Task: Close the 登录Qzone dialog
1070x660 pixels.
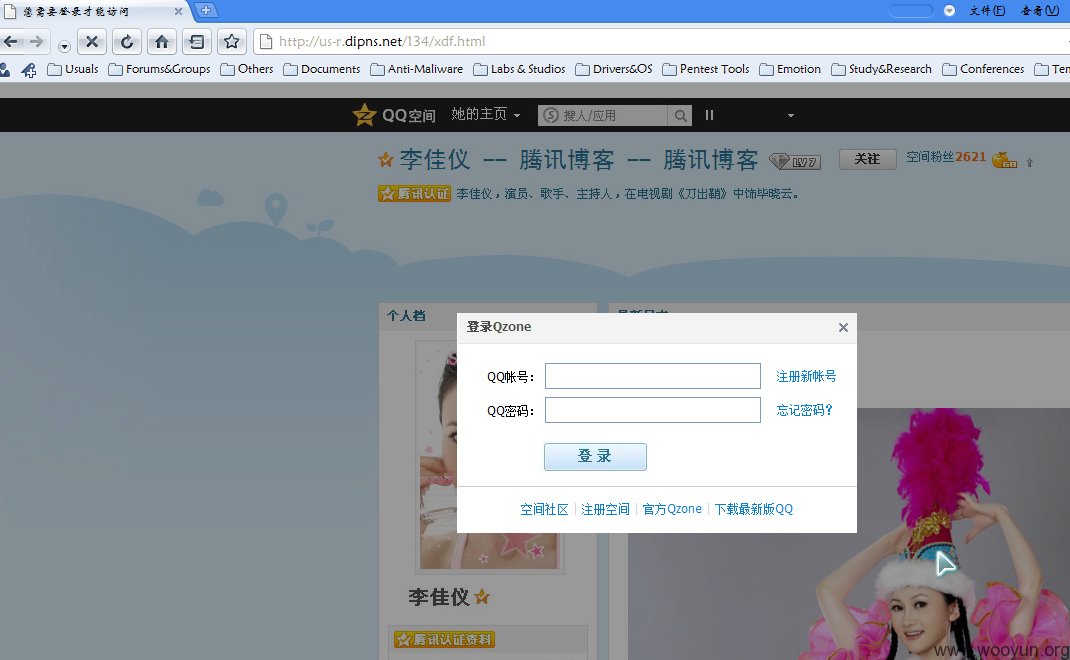Action: point(843,328)
